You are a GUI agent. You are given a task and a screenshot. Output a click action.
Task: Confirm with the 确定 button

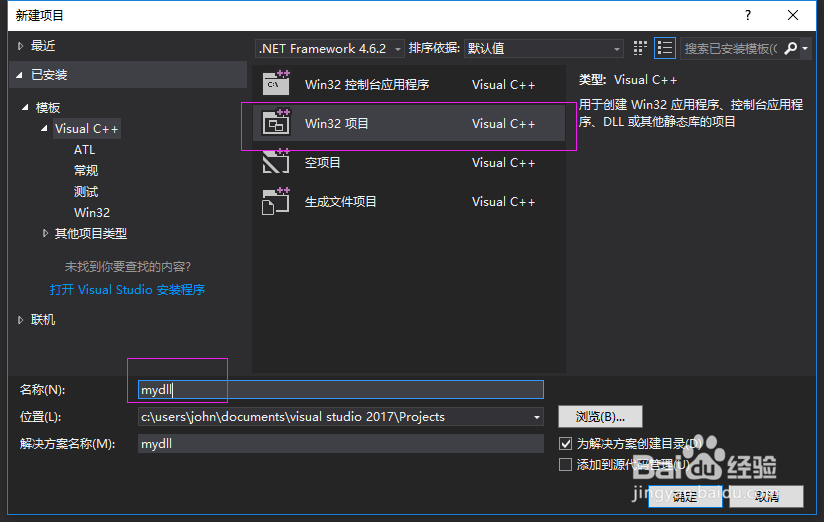[685, 496]
